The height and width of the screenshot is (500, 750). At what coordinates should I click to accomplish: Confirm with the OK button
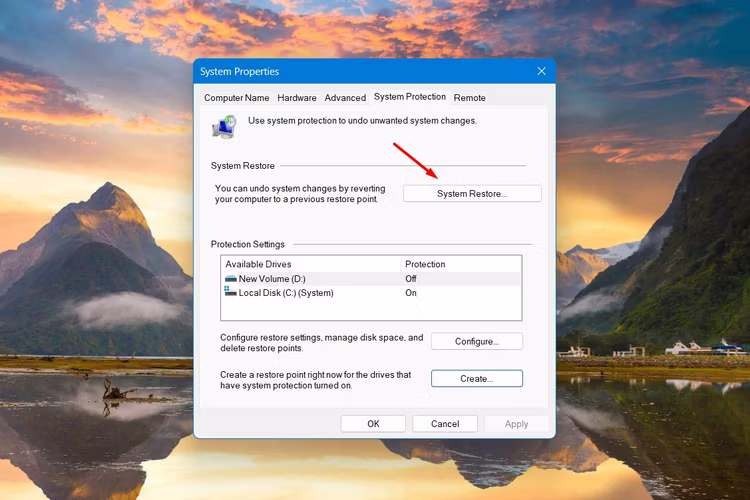373,423
